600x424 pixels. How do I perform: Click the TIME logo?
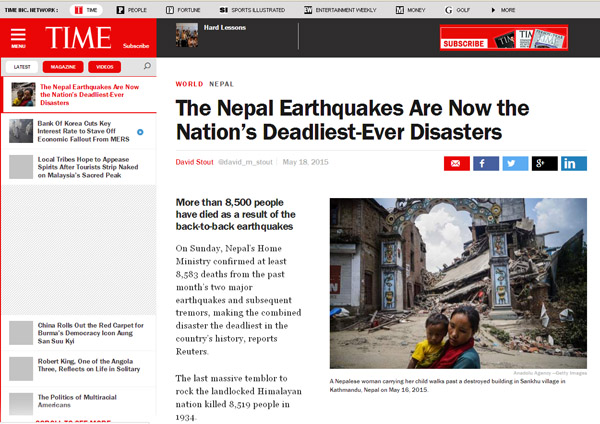coord(78,38)
